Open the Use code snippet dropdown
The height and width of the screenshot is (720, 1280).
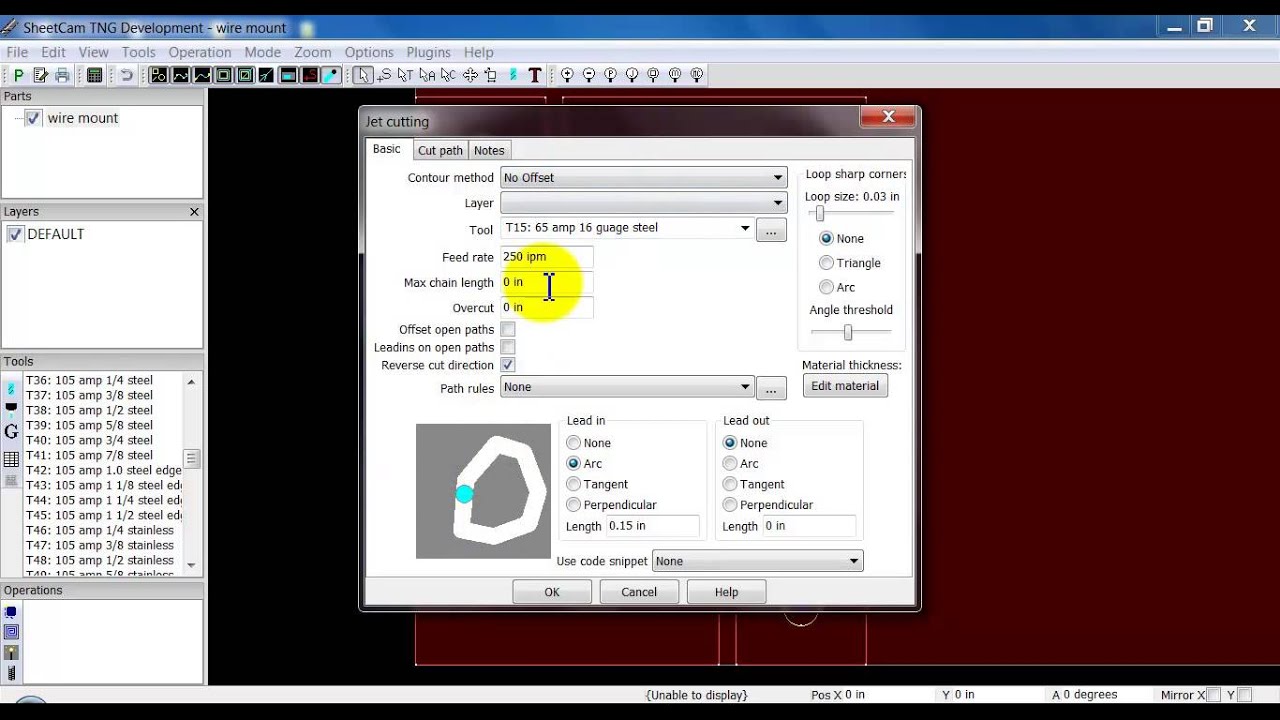[757, 561]
